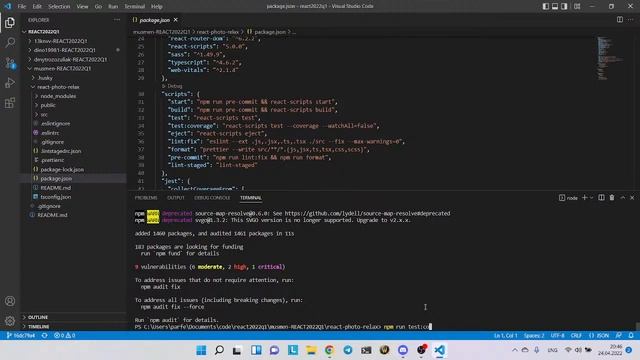Toggle the primary side bar visibility
Viewport: 640px width, 360px height.
click(546, 6)
